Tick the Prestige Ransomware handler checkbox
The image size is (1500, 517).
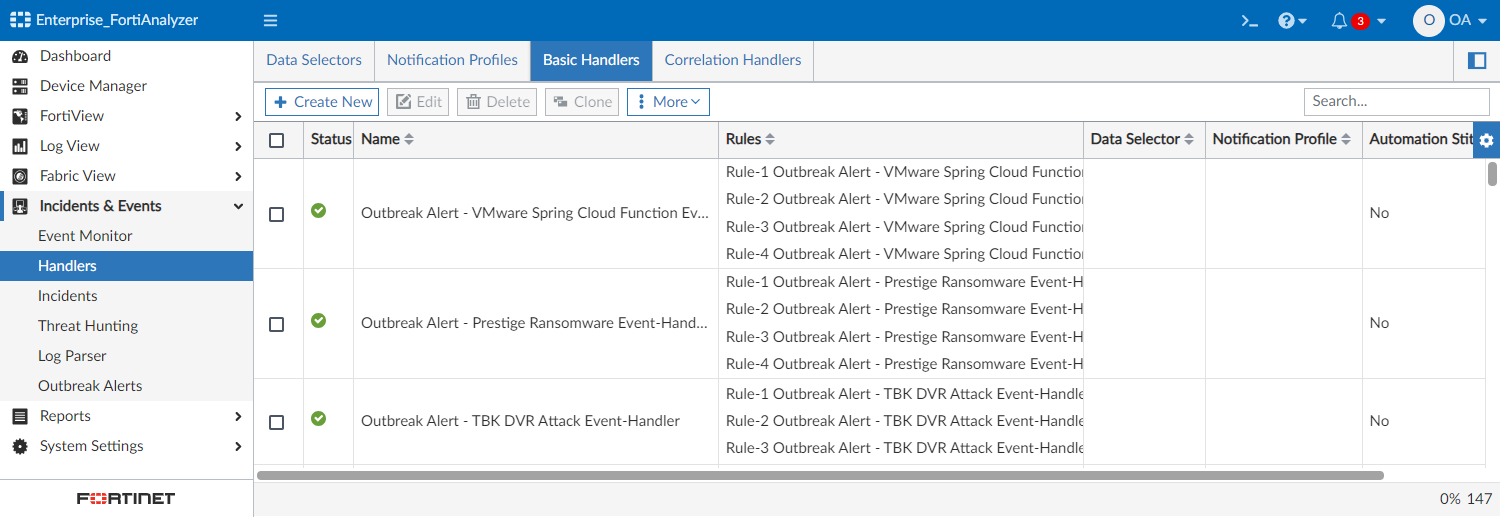(277, 324)
